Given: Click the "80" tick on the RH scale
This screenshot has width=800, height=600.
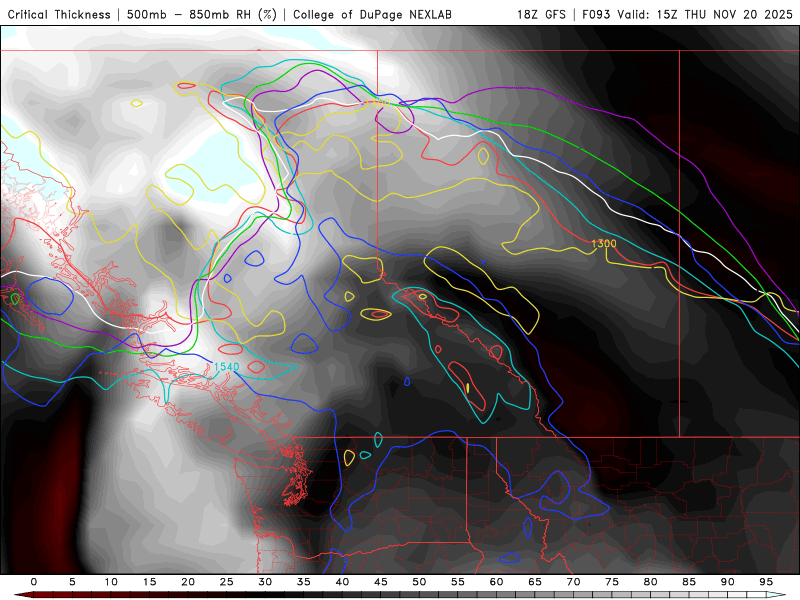Looking at the screenshot, I should click(x=651, y=582).
